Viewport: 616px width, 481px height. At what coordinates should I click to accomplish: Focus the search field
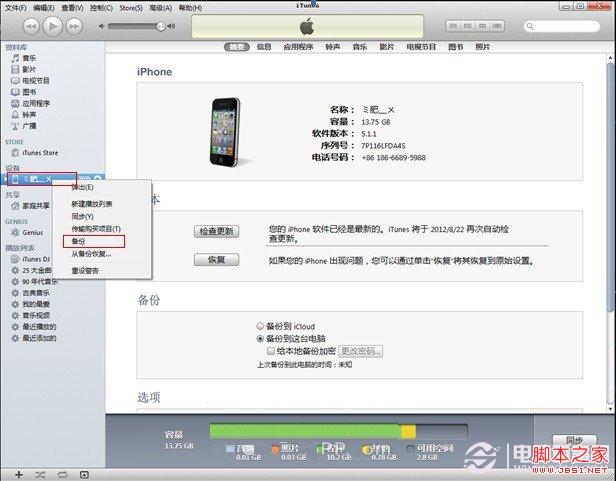pos(562,26)
